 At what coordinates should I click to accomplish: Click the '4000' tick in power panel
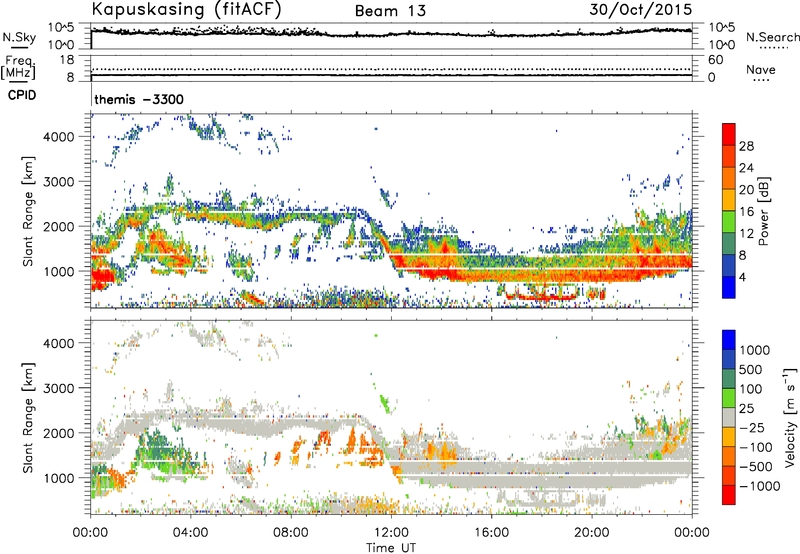(58, 137)
